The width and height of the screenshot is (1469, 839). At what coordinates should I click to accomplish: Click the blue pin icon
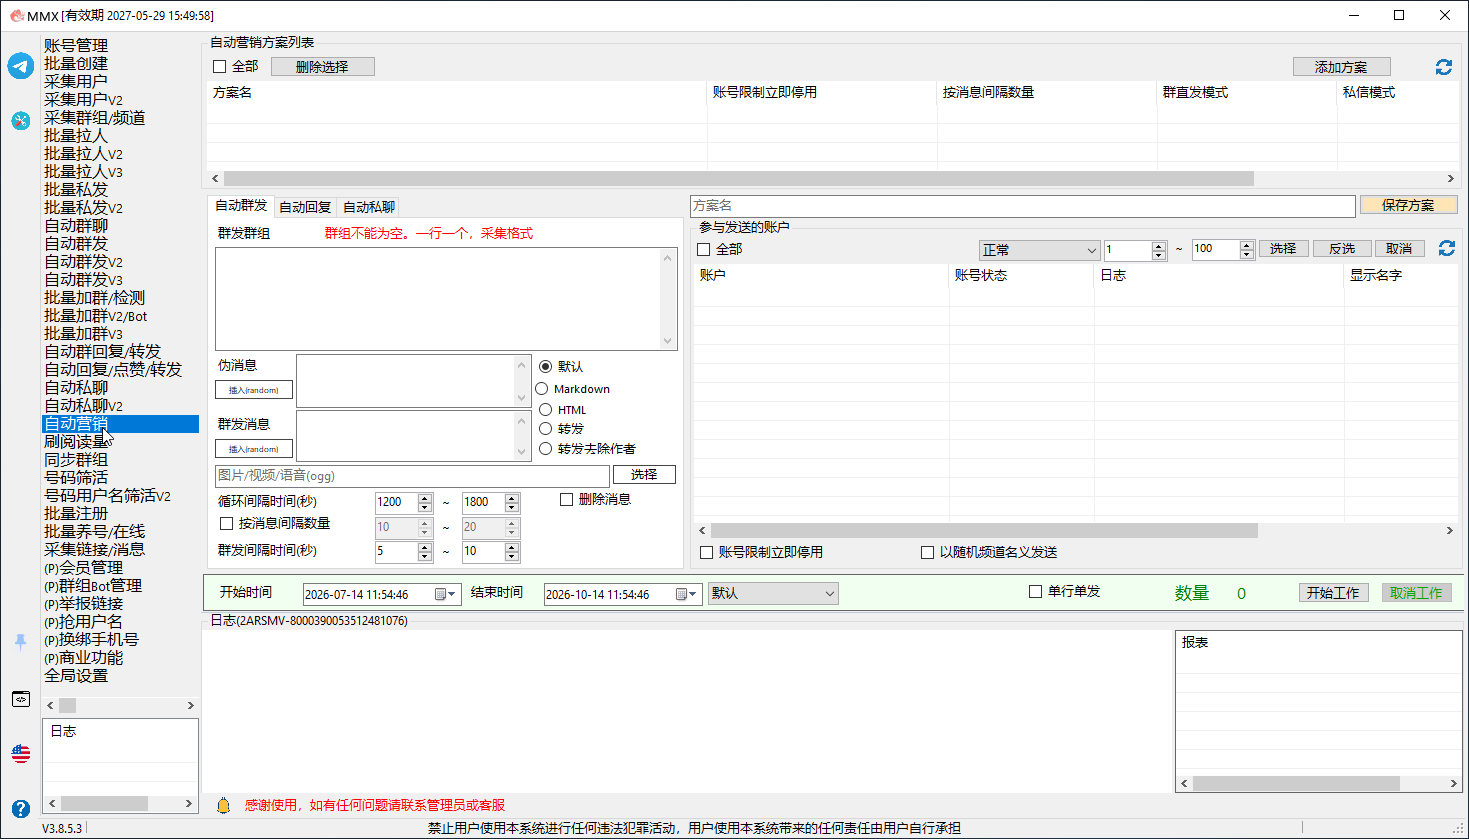click(20, 642)
